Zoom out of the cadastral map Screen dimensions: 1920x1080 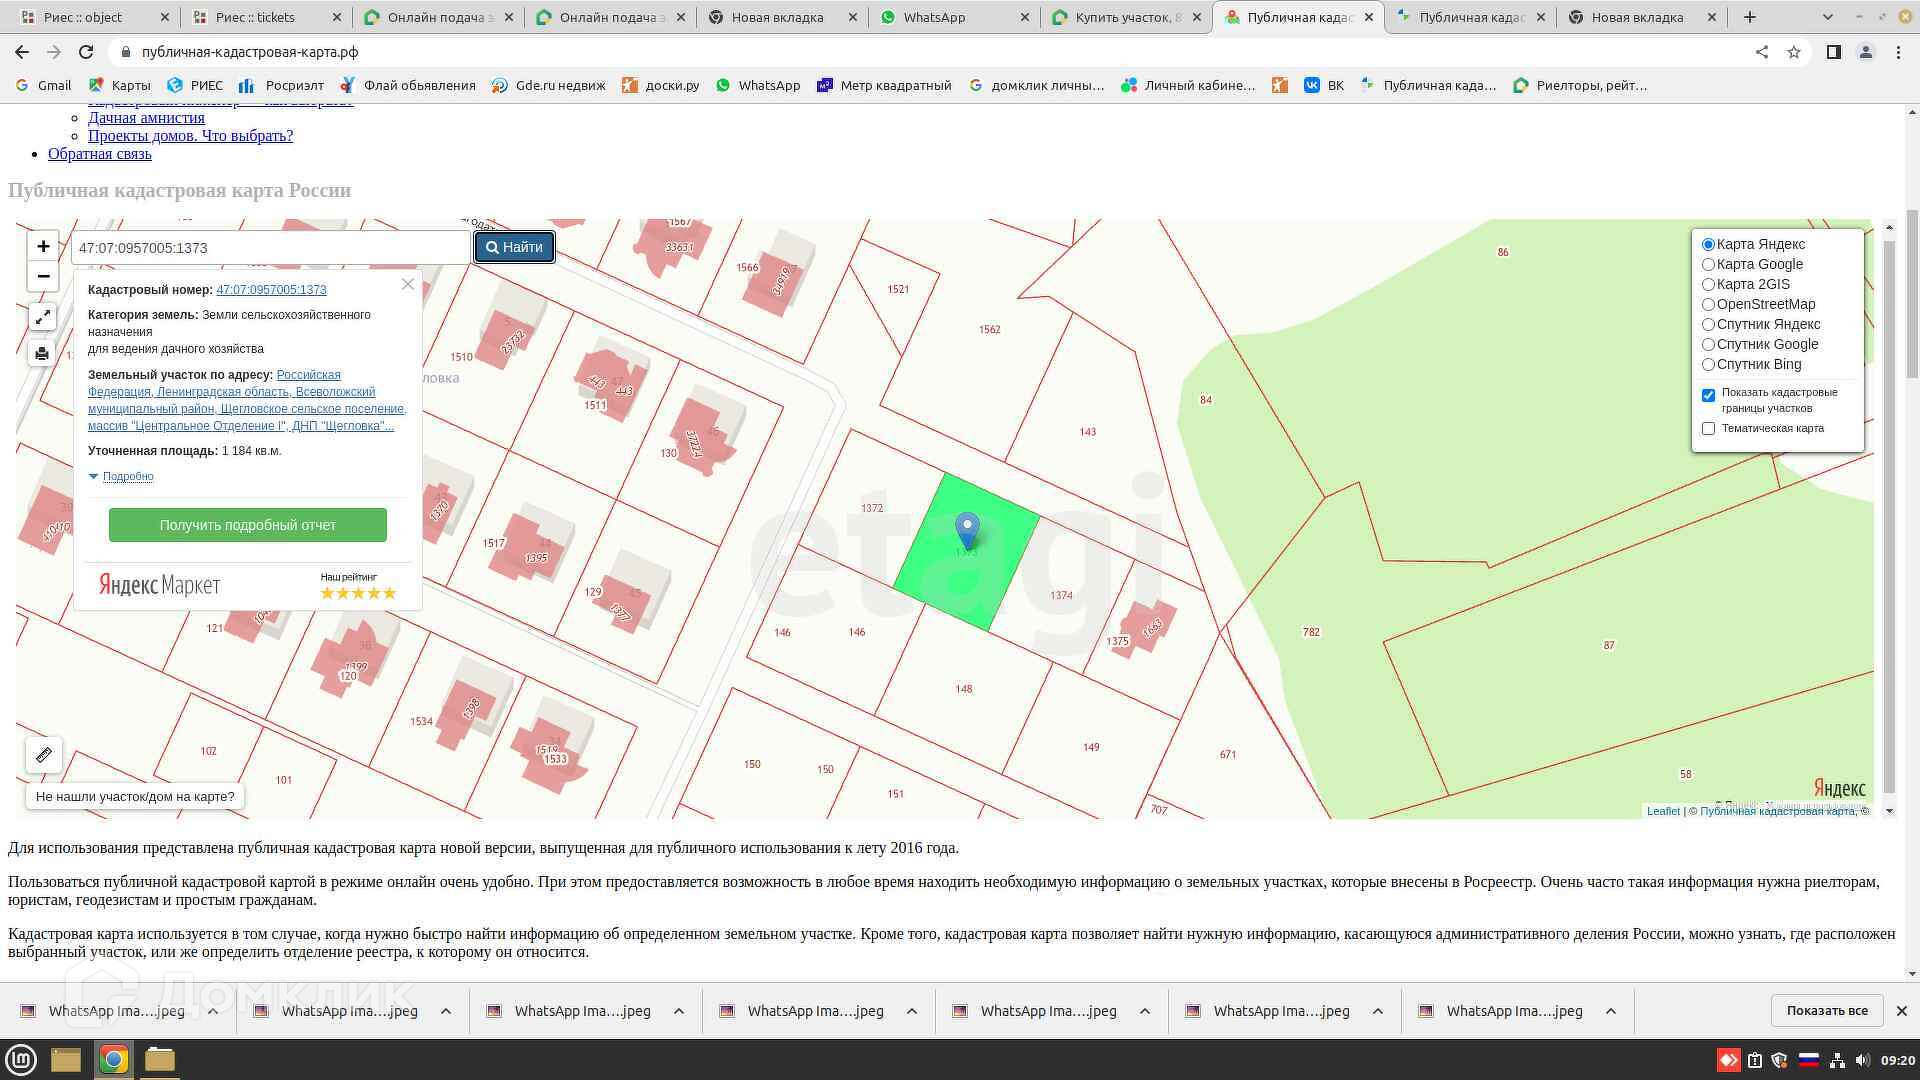tap(43, 276)
